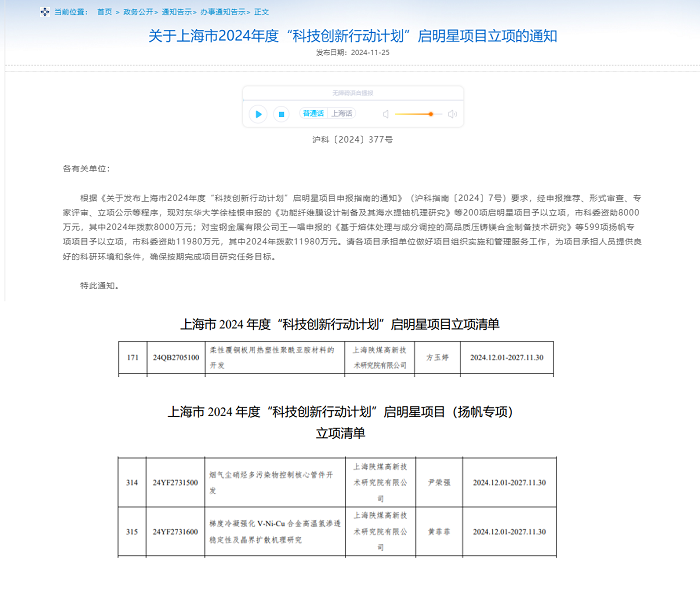The width and height of the screenshot is (700, 603).
Task: Open 政务公开 breadcrumb link
Action: (138, 12)
